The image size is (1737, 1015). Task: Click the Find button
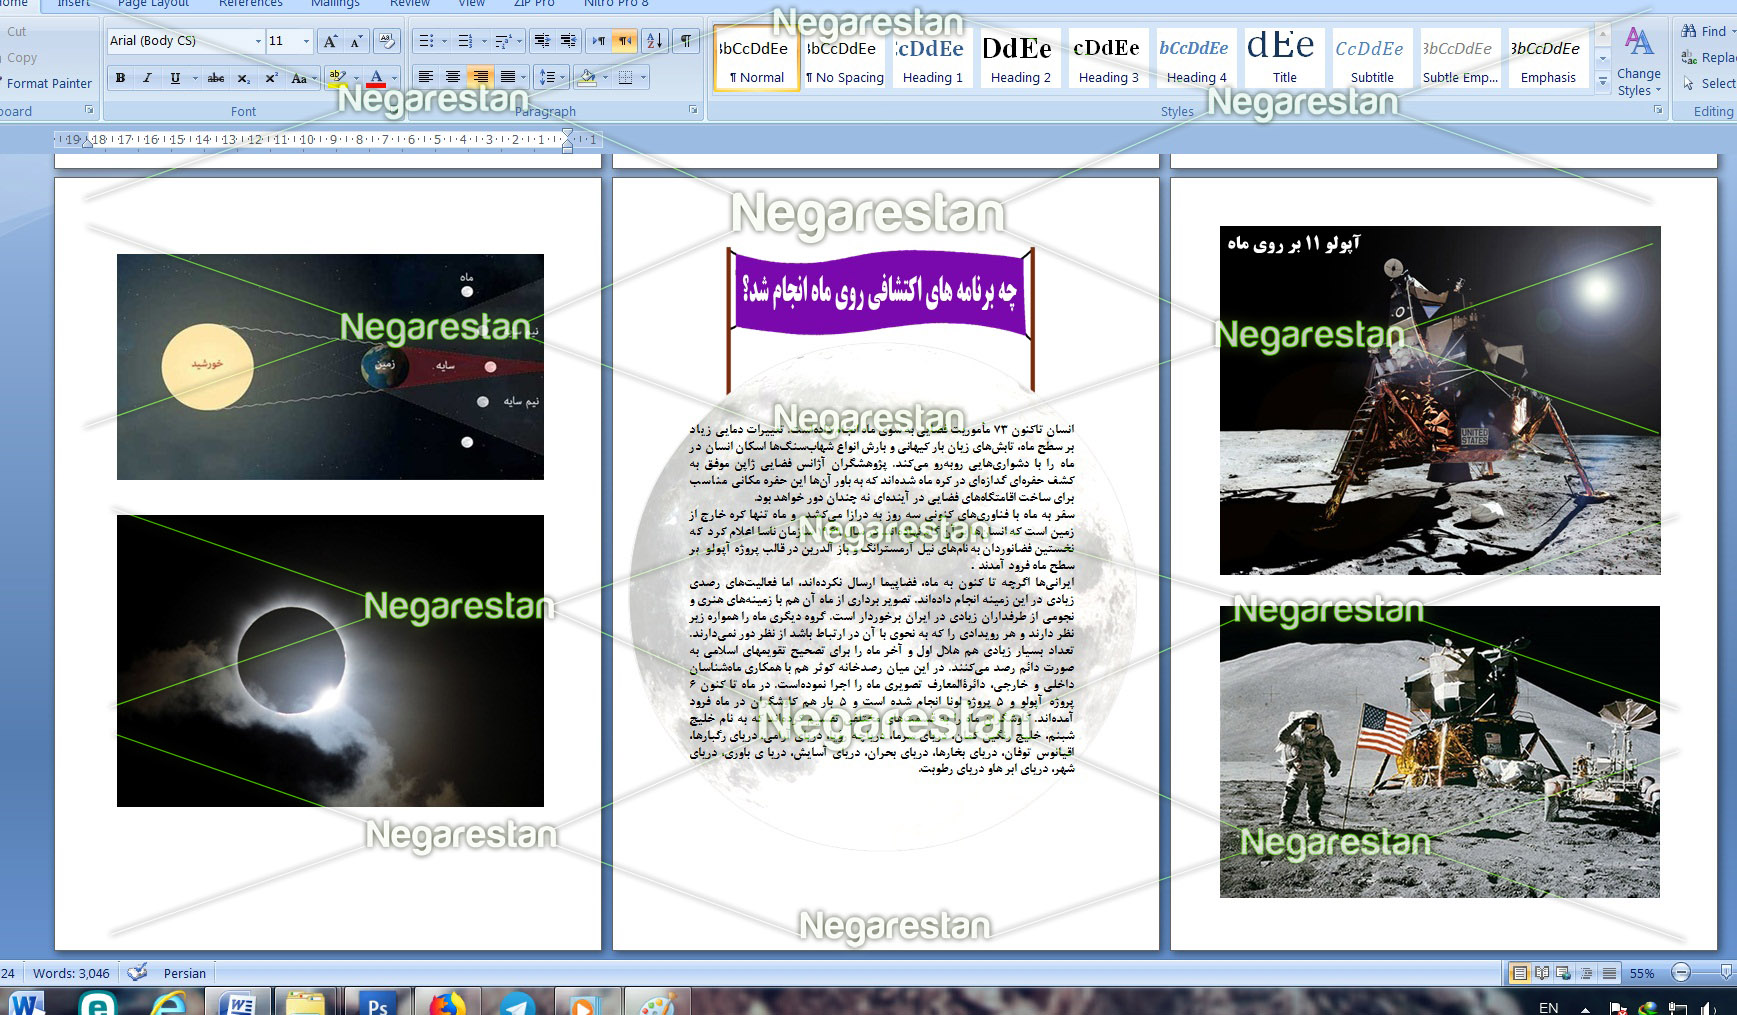(x=1708, y=31)
